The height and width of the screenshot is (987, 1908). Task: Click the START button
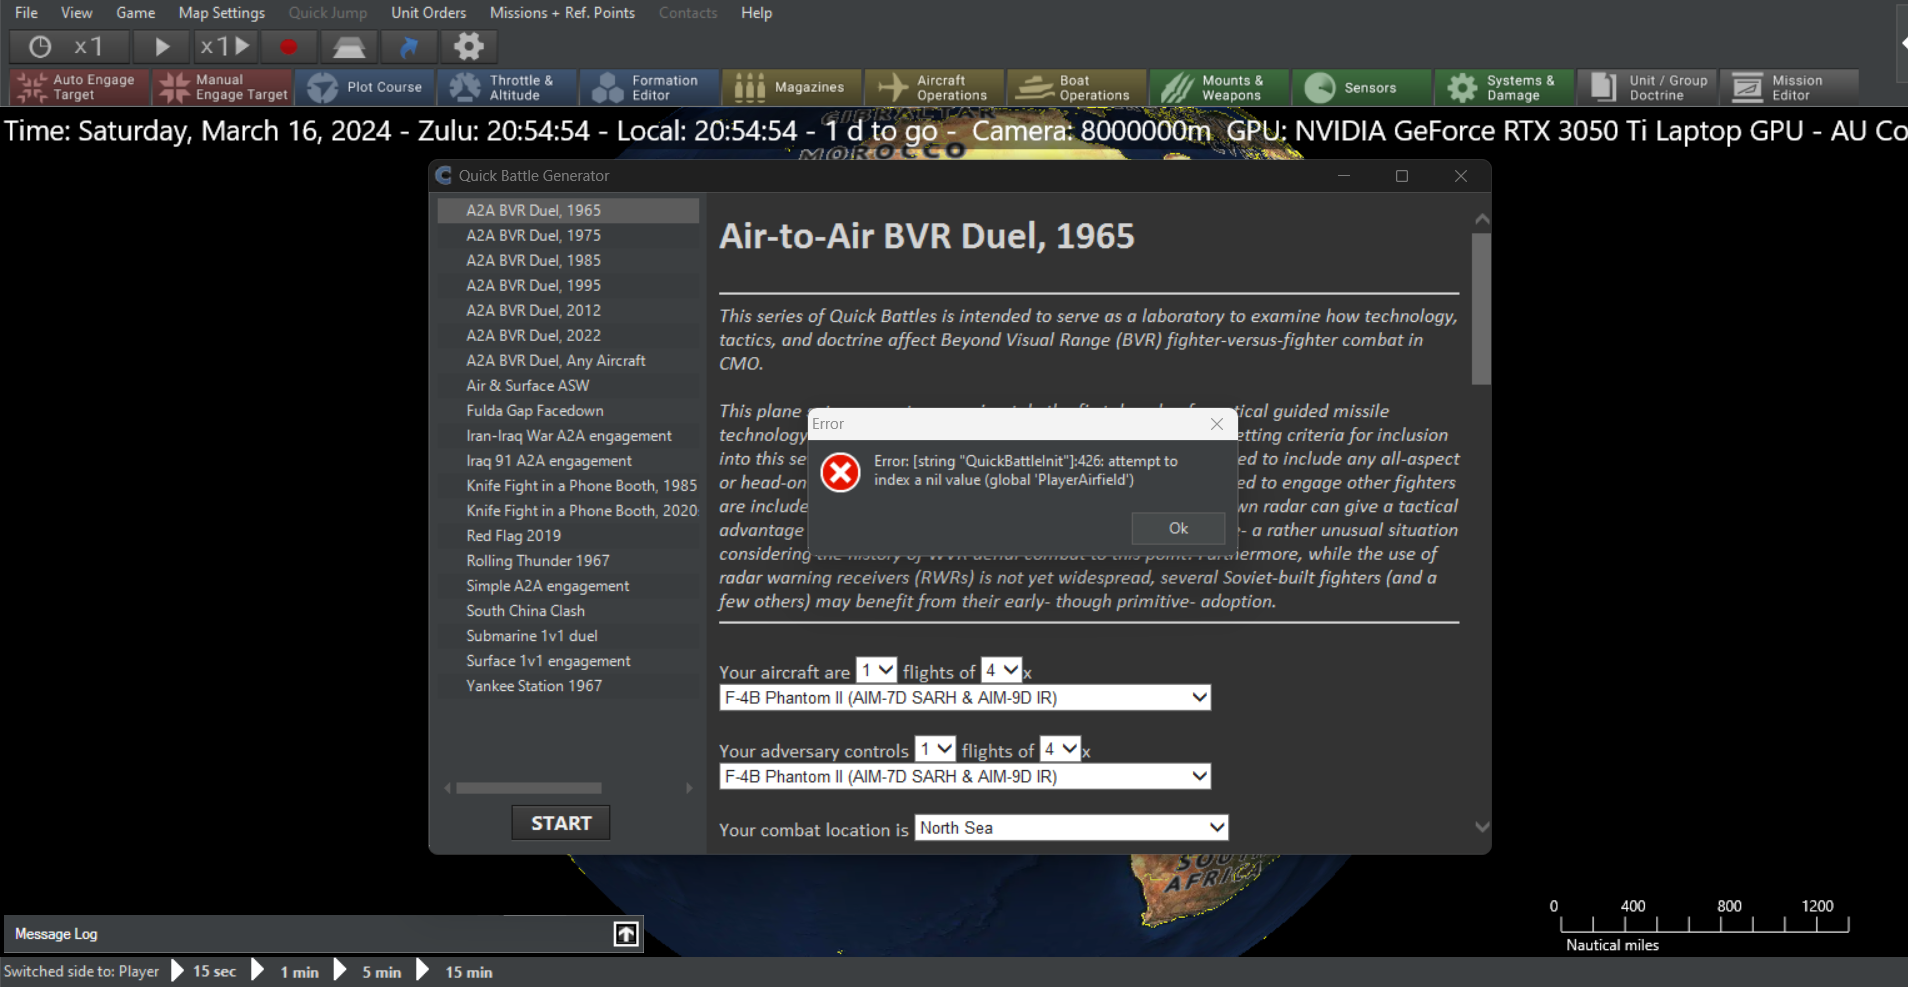561,823
